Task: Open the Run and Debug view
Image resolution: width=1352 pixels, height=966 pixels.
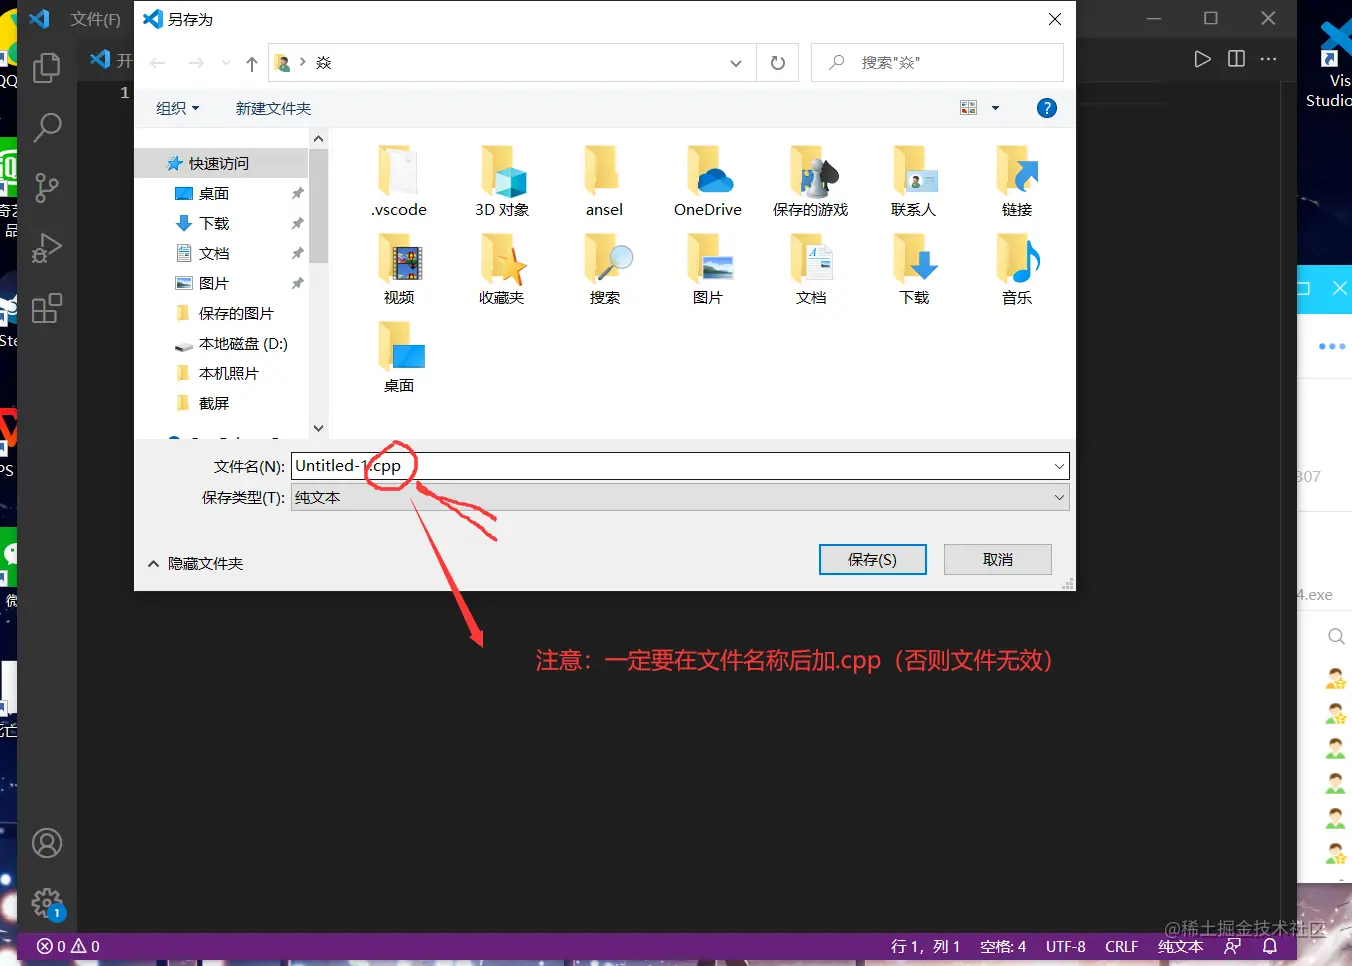Action: pos(47,248)
